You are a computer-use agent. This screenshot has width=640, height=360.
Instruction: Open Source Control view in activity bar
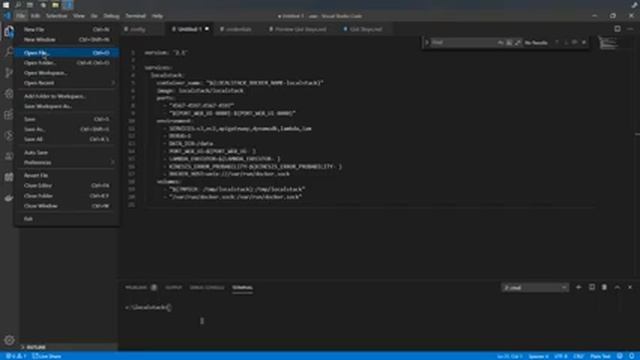click(9, 73)
